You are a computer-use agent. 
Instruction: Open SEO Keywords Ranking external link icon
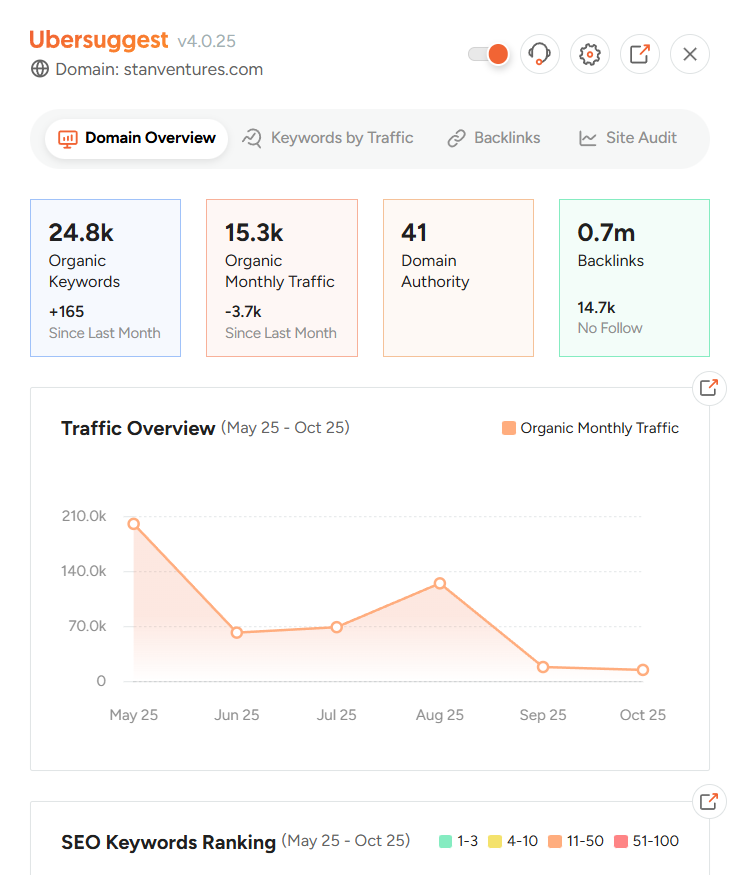coord(709,801)
